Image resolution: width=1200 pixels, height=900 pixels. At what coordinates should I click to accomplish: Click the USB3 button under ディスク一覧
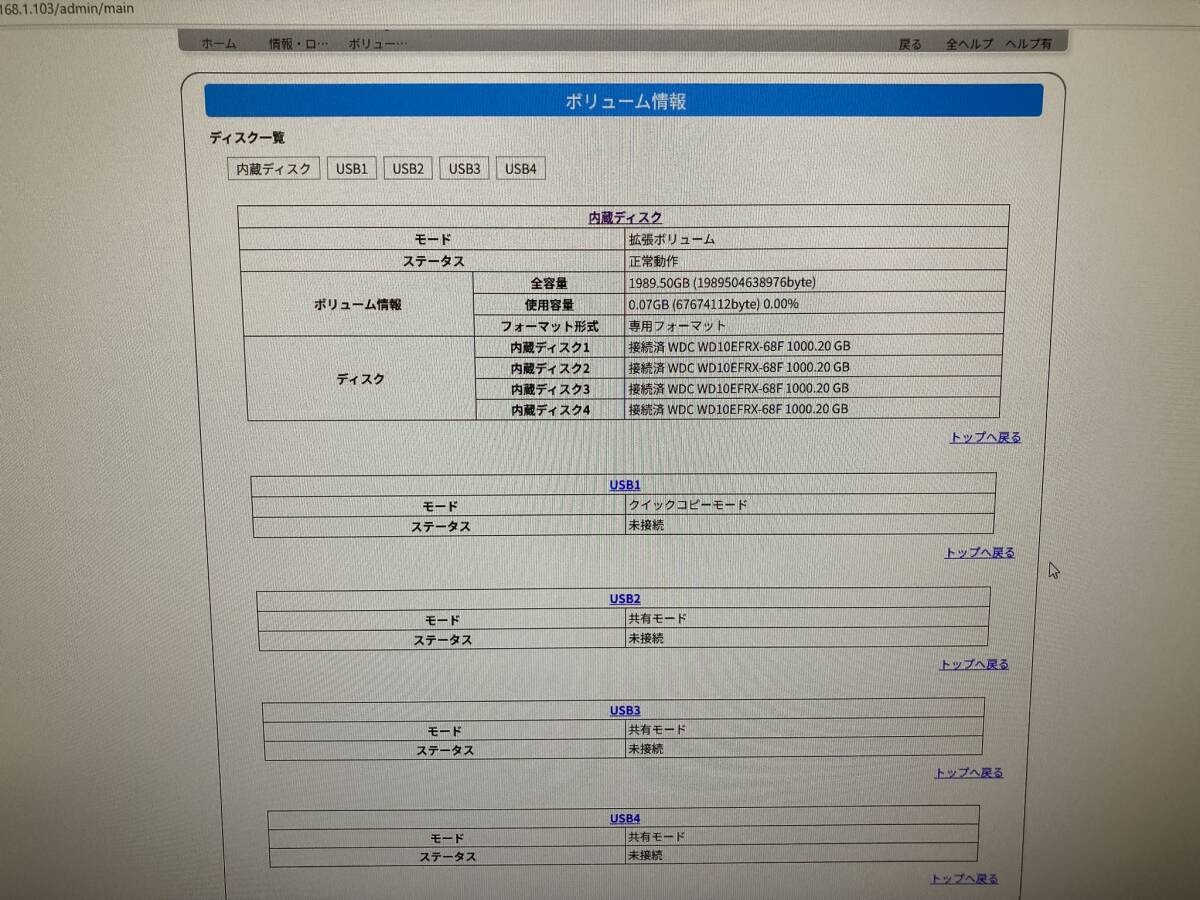point(464,169)
